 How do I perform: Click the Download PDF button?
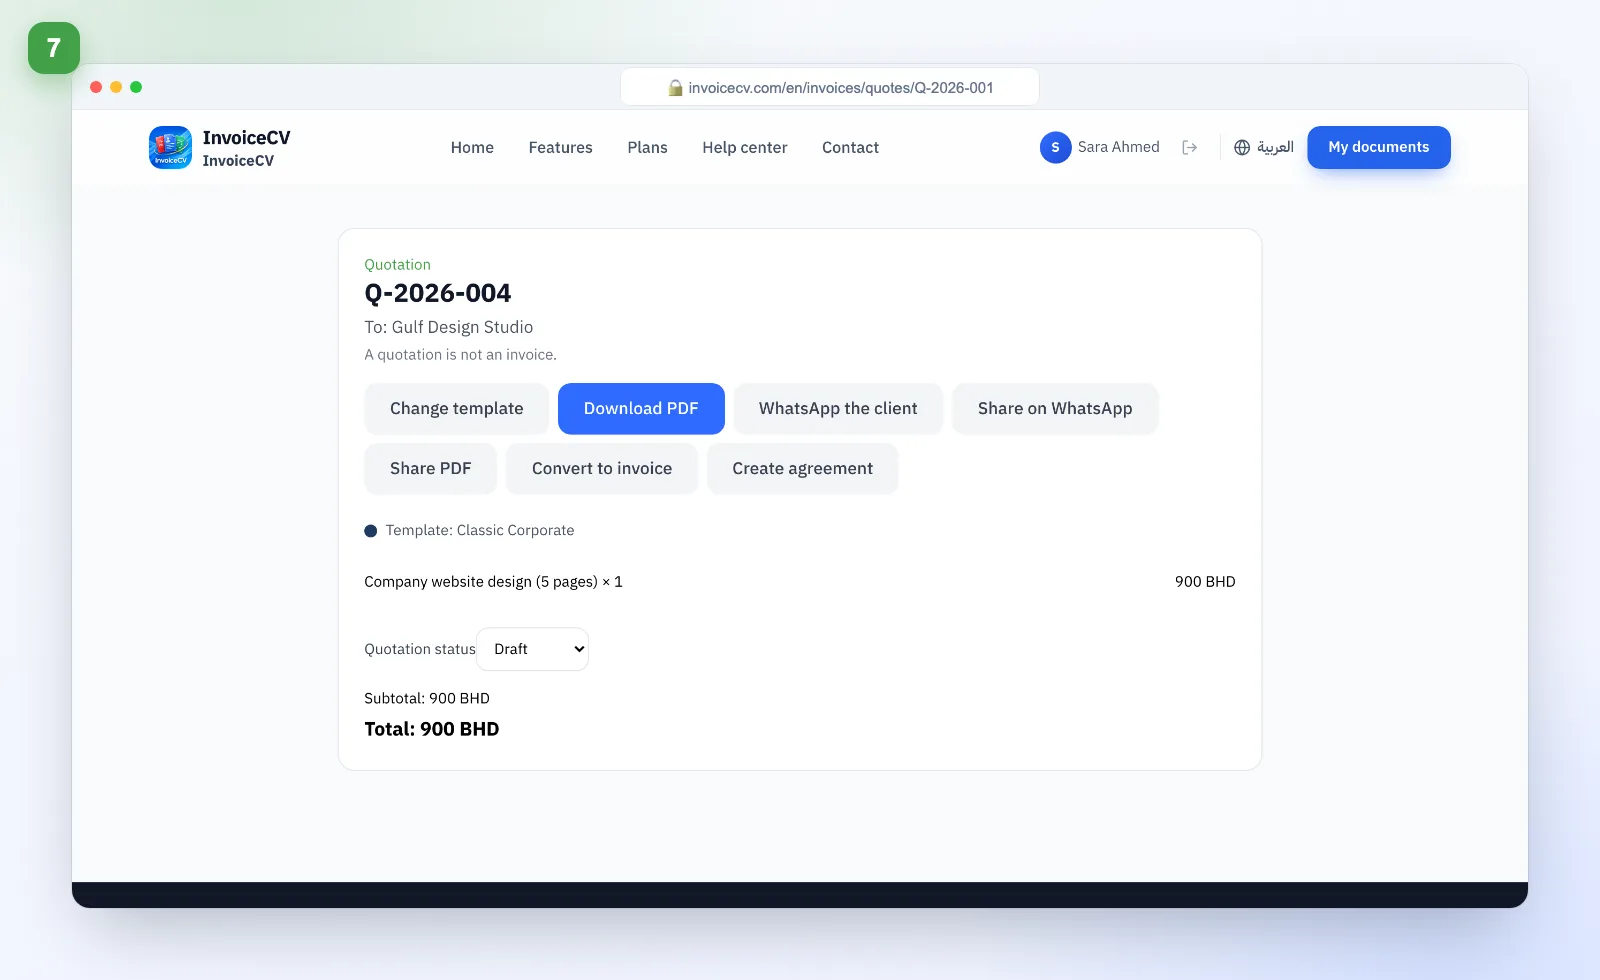pos(641,408)
